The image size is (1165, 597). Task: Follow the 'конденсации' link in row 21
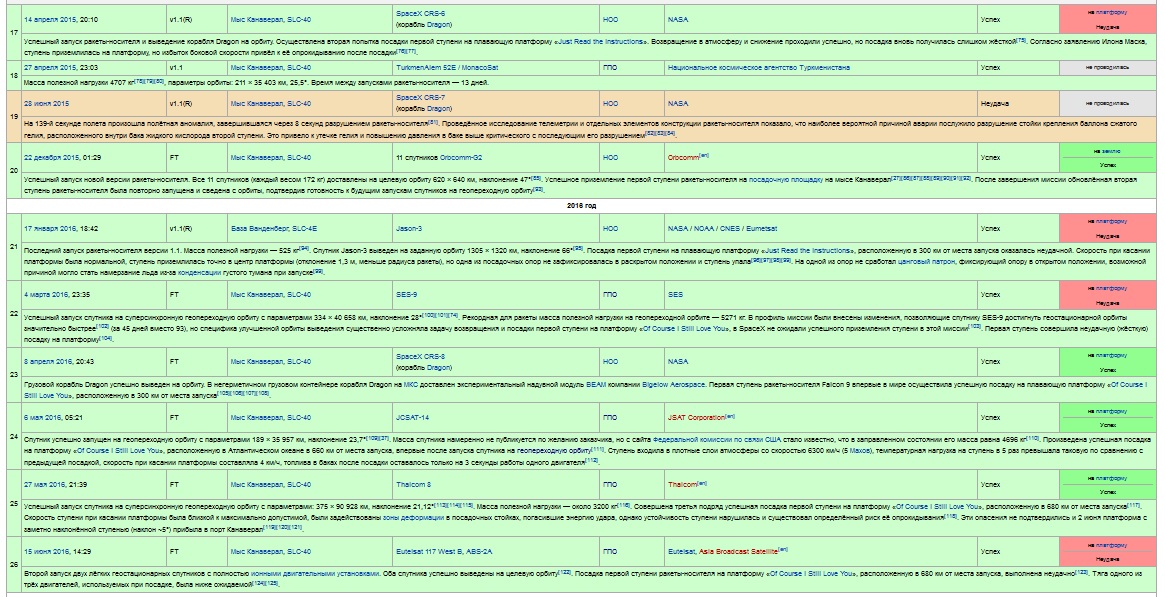199,273
